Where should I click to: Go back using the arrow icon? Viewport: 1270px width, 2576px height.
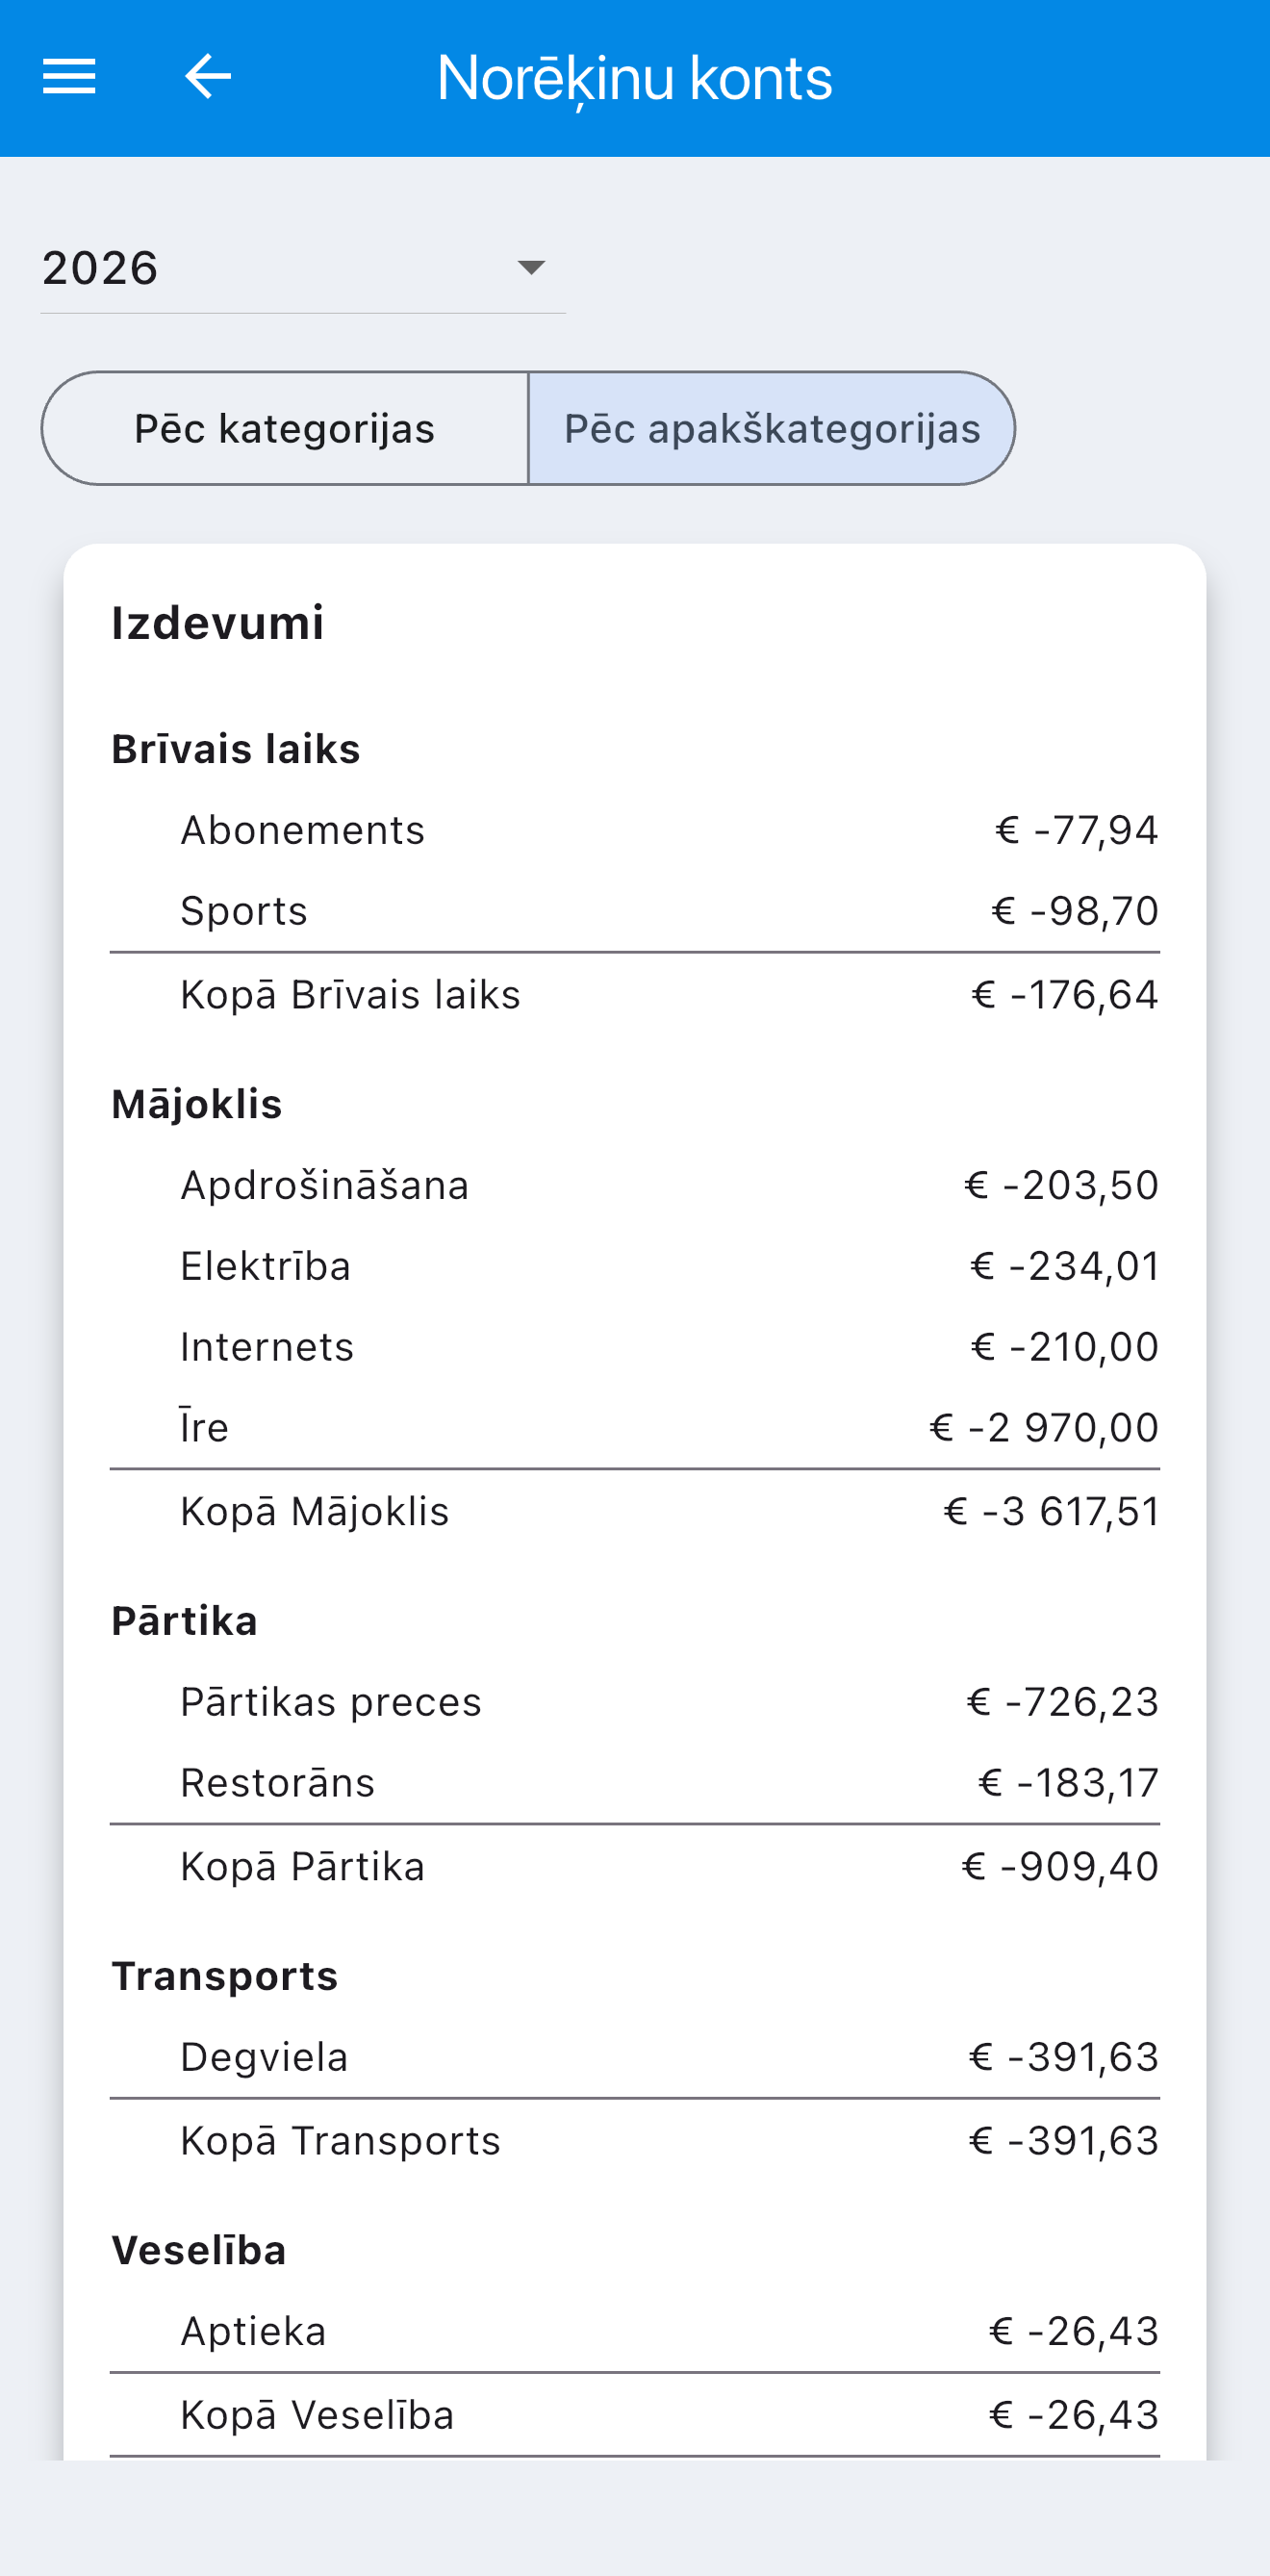208,77
